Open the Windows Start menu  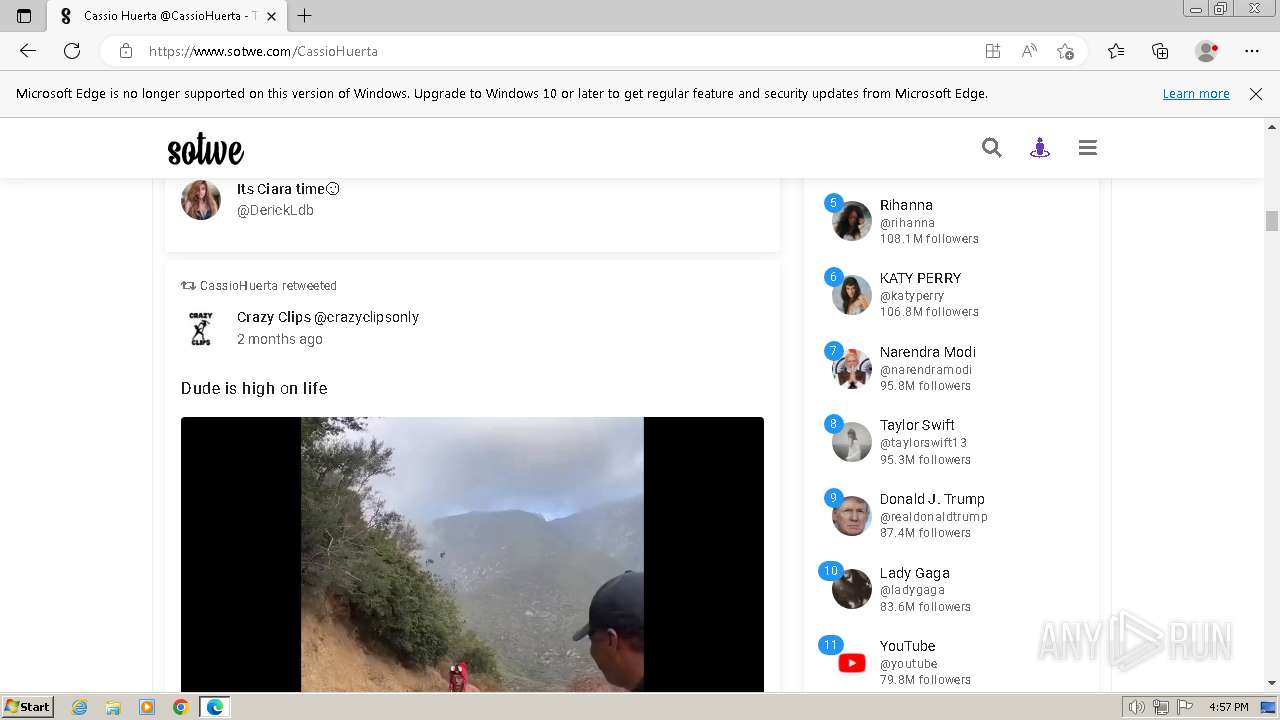(27, 707)
